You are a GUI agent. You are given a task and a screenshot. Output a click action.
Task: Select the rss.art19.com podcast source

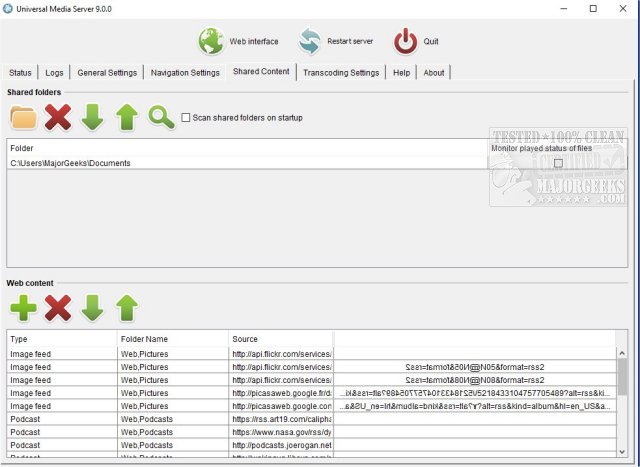(281, 419)
